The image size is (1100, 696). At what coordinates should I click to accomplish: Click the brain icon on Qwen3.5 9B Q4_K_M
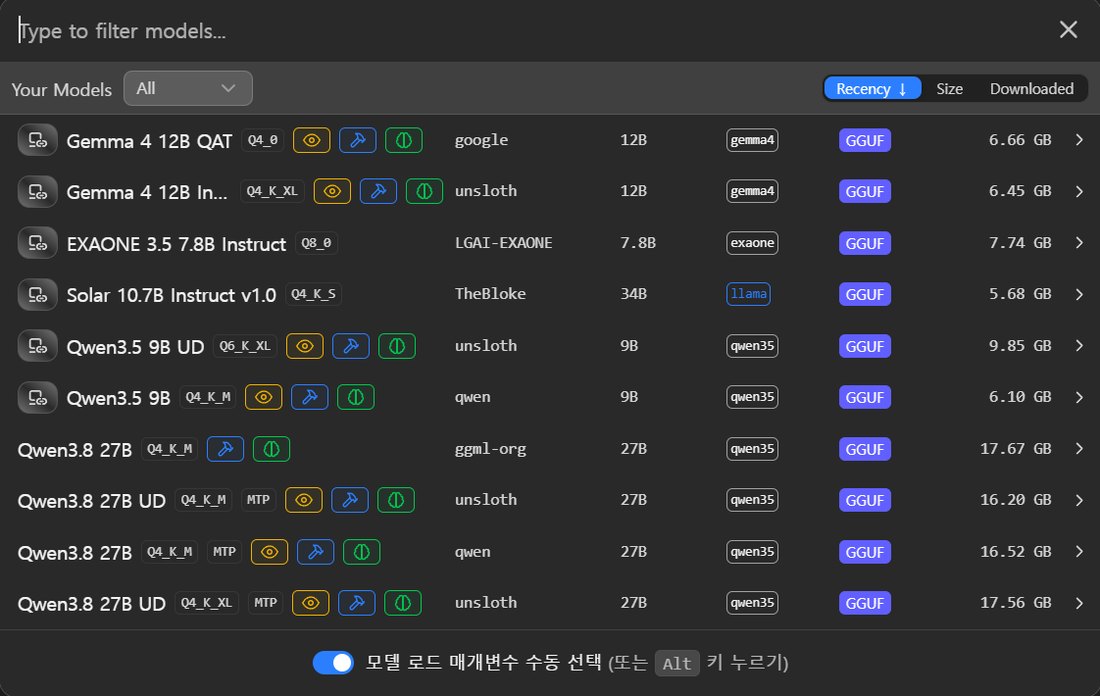click(x=356, y=397)
